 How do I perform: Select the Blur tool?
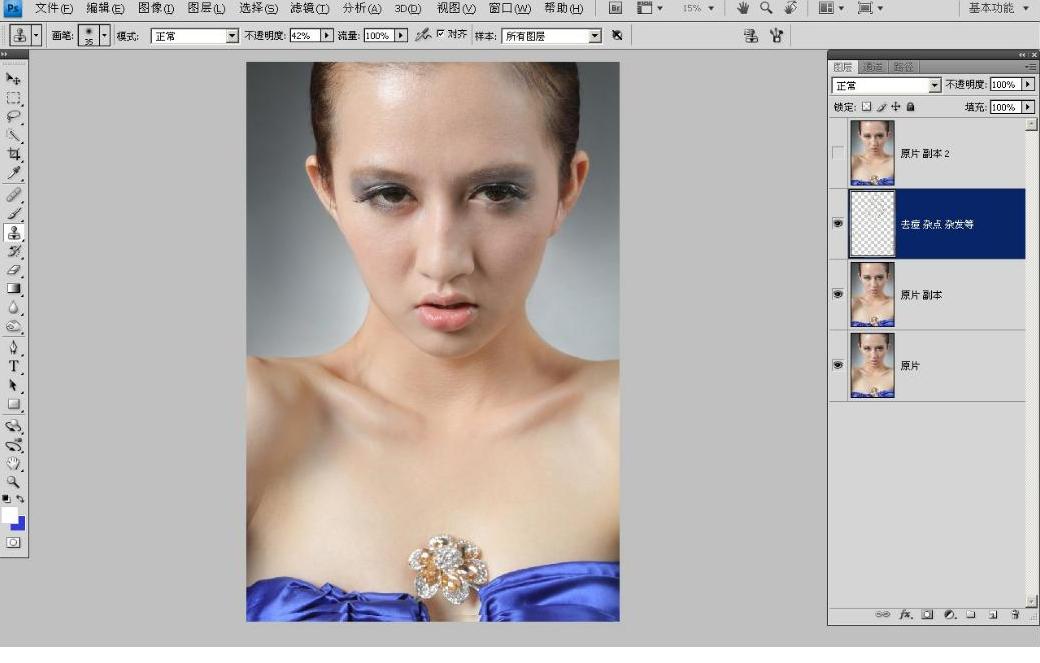coord(13,308)
